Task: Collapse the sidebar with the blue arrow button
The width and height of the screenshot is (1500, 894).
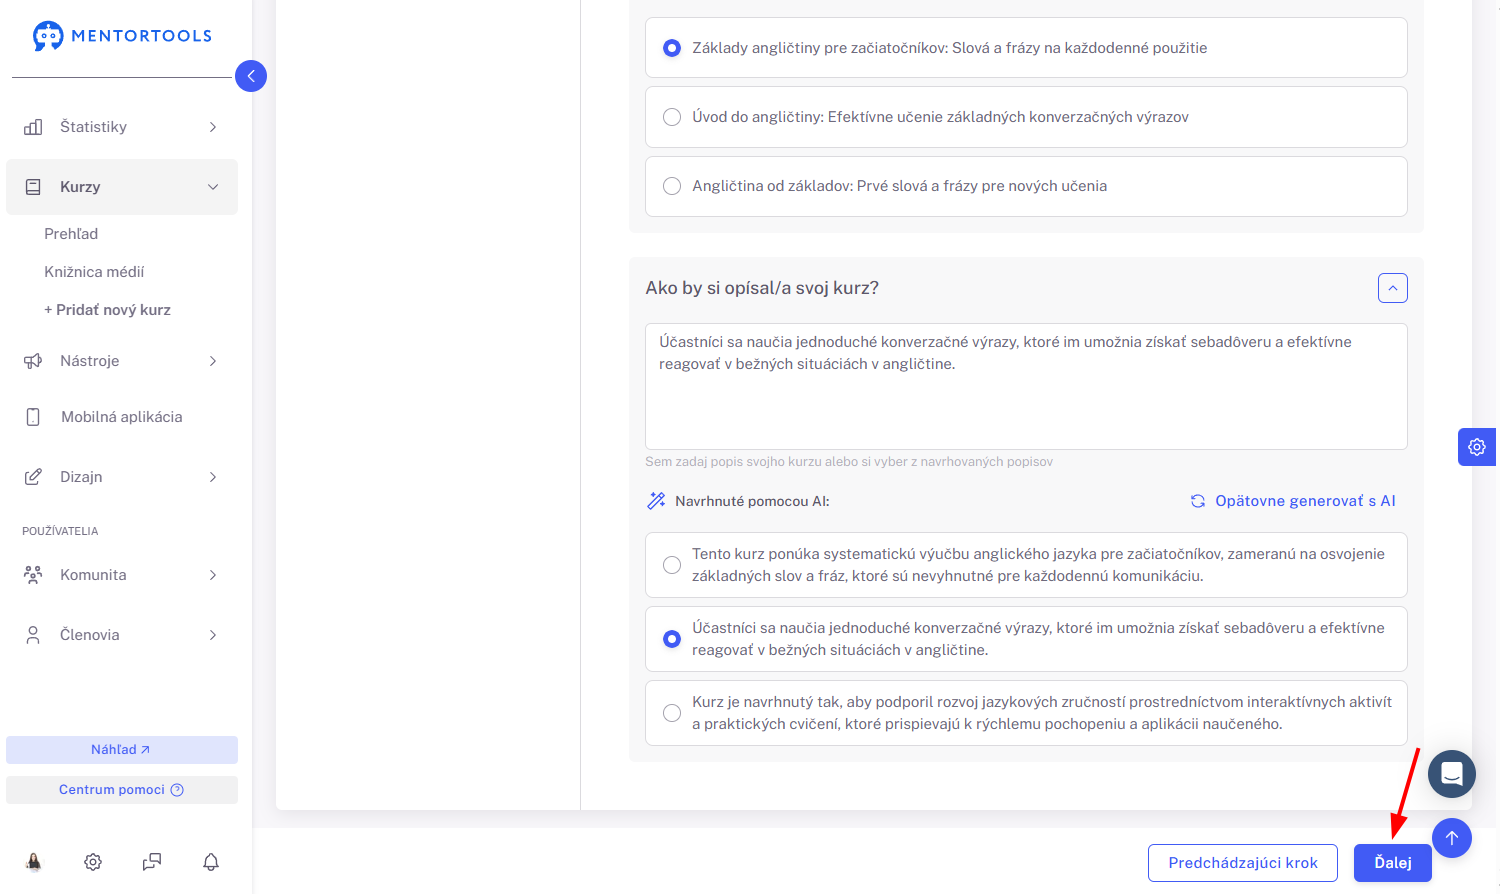Action: (251, 76)
